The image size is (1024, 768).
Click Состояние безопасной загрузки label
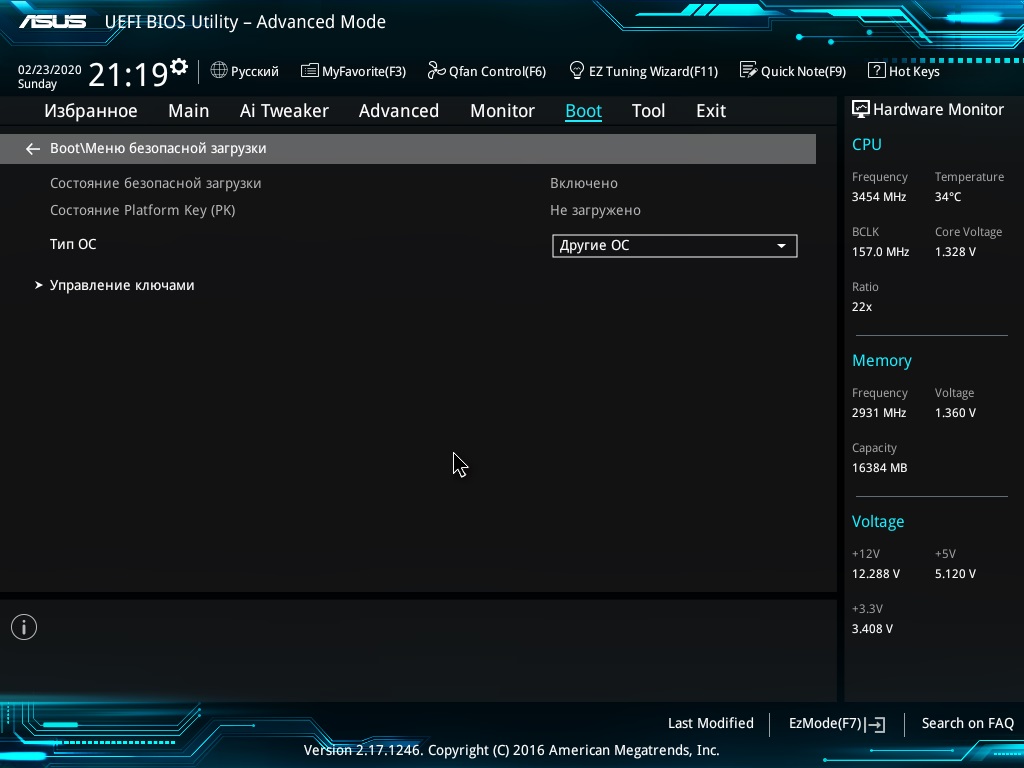pyautogui.click(x=155, y=184)
